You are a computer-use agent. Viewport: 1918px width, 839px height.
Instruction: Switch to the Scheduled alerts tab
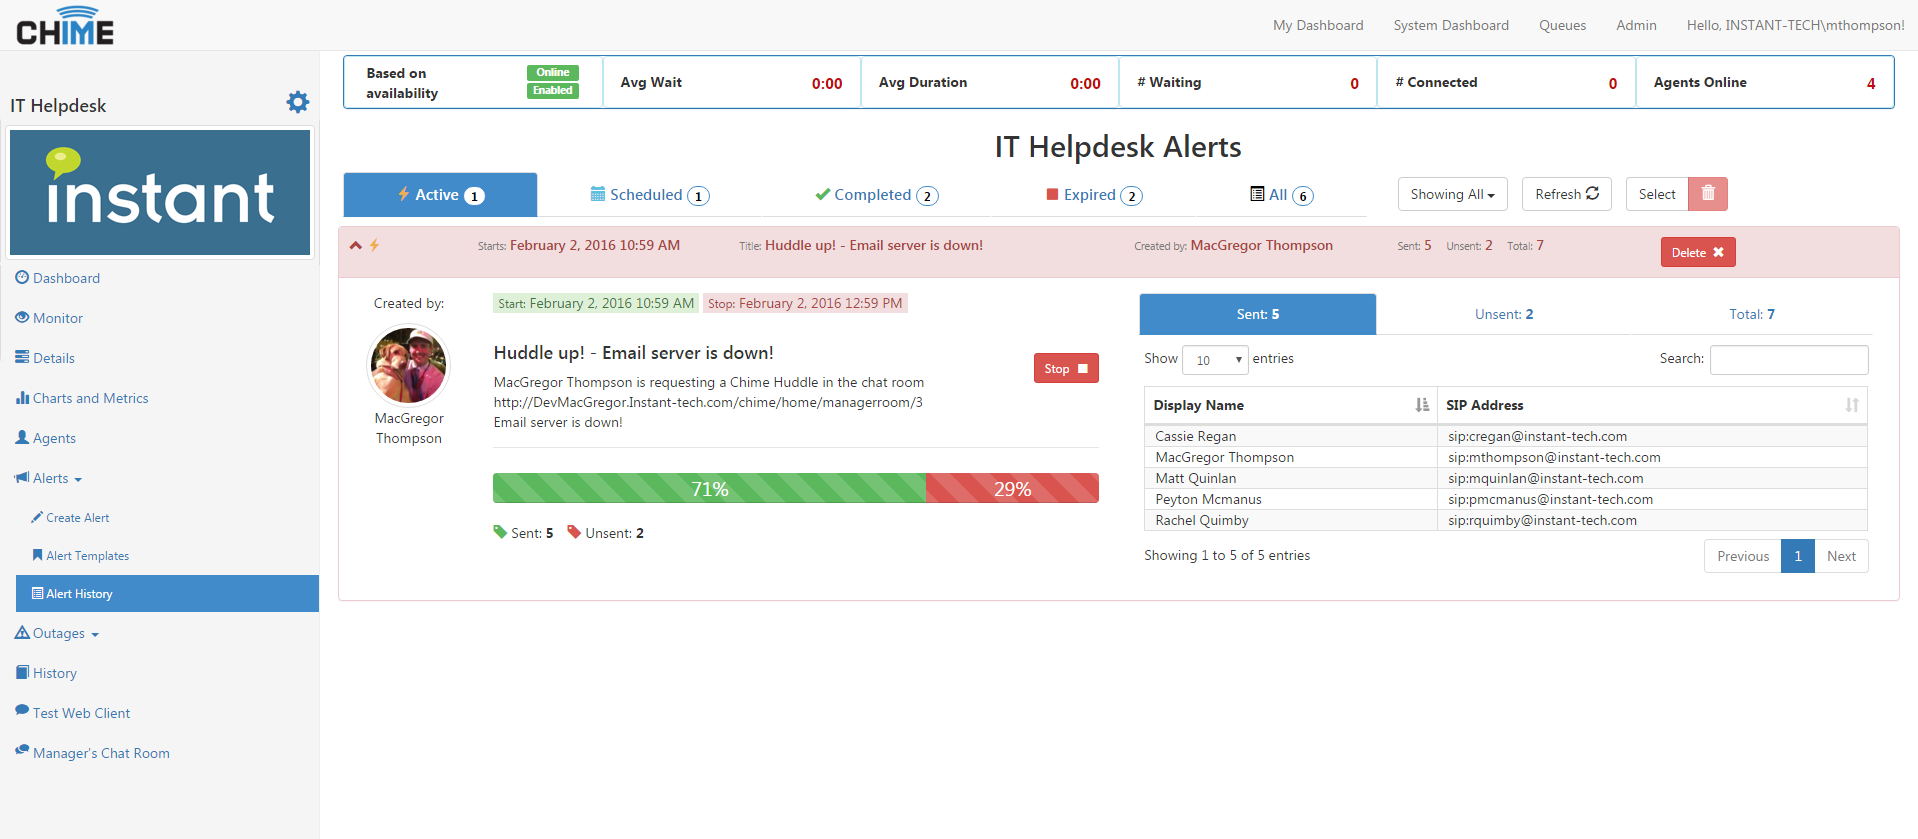click(649, 195)
